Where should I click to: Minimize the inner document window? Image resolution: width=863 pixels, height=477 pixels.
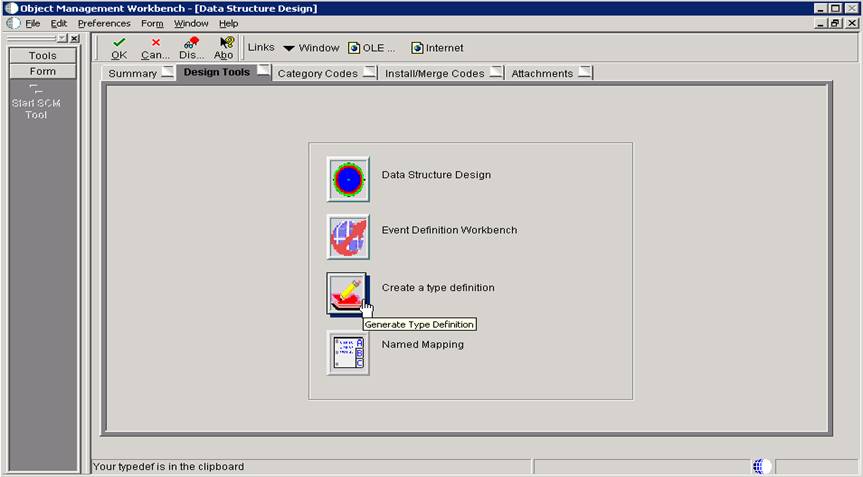822,23
